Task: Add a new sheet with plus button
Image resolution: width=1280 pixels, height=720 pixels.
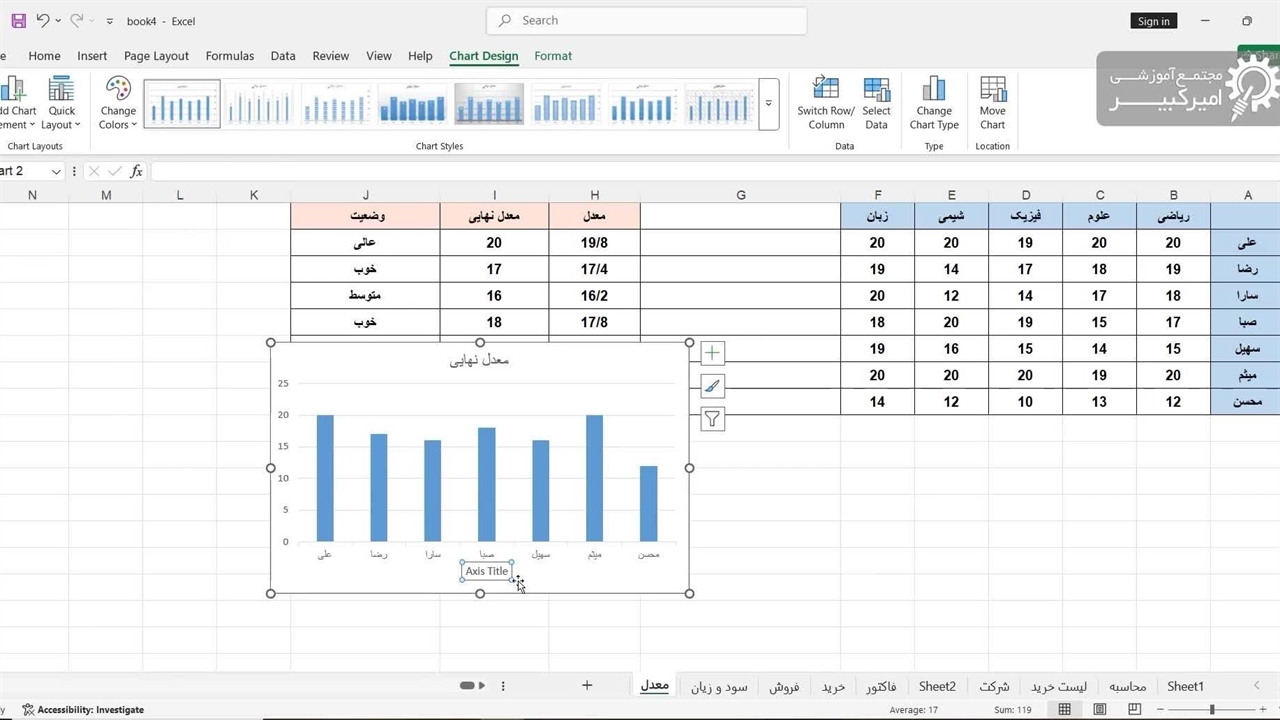Action: (x=587, y=686)
